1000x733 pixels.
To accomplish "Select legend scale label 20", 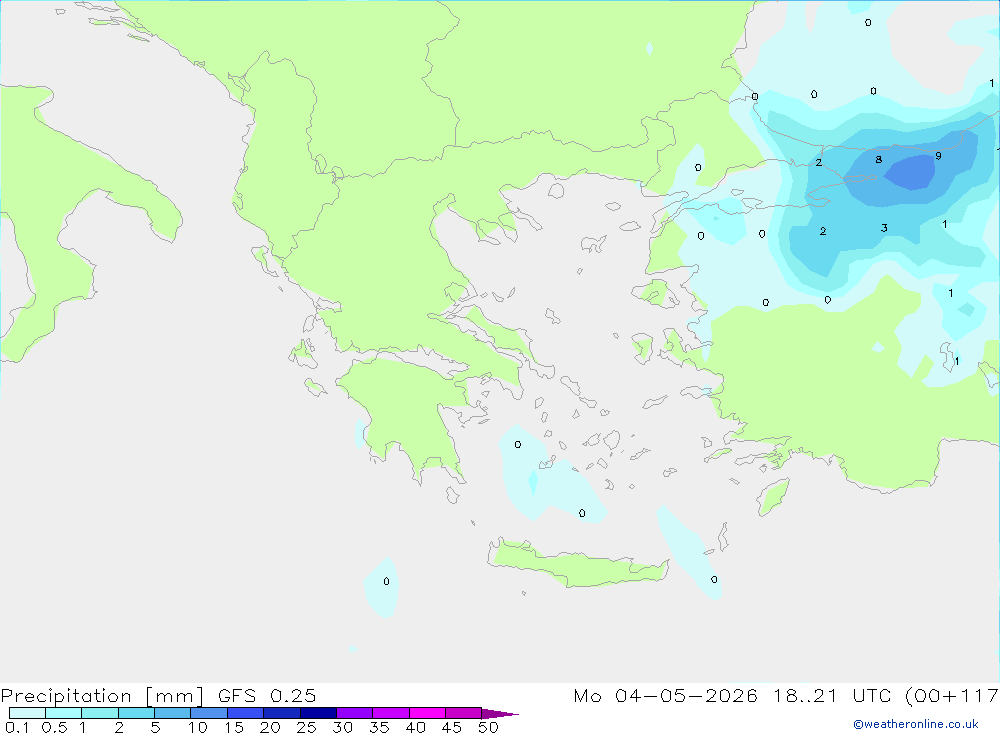I will [x=270, y=727].
